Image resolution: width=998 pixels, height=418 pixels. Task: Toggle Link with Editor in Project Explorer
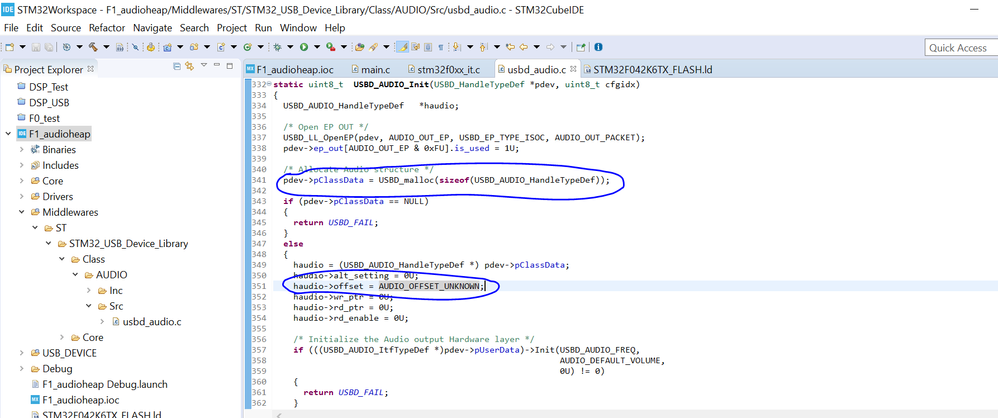(189, 66)
